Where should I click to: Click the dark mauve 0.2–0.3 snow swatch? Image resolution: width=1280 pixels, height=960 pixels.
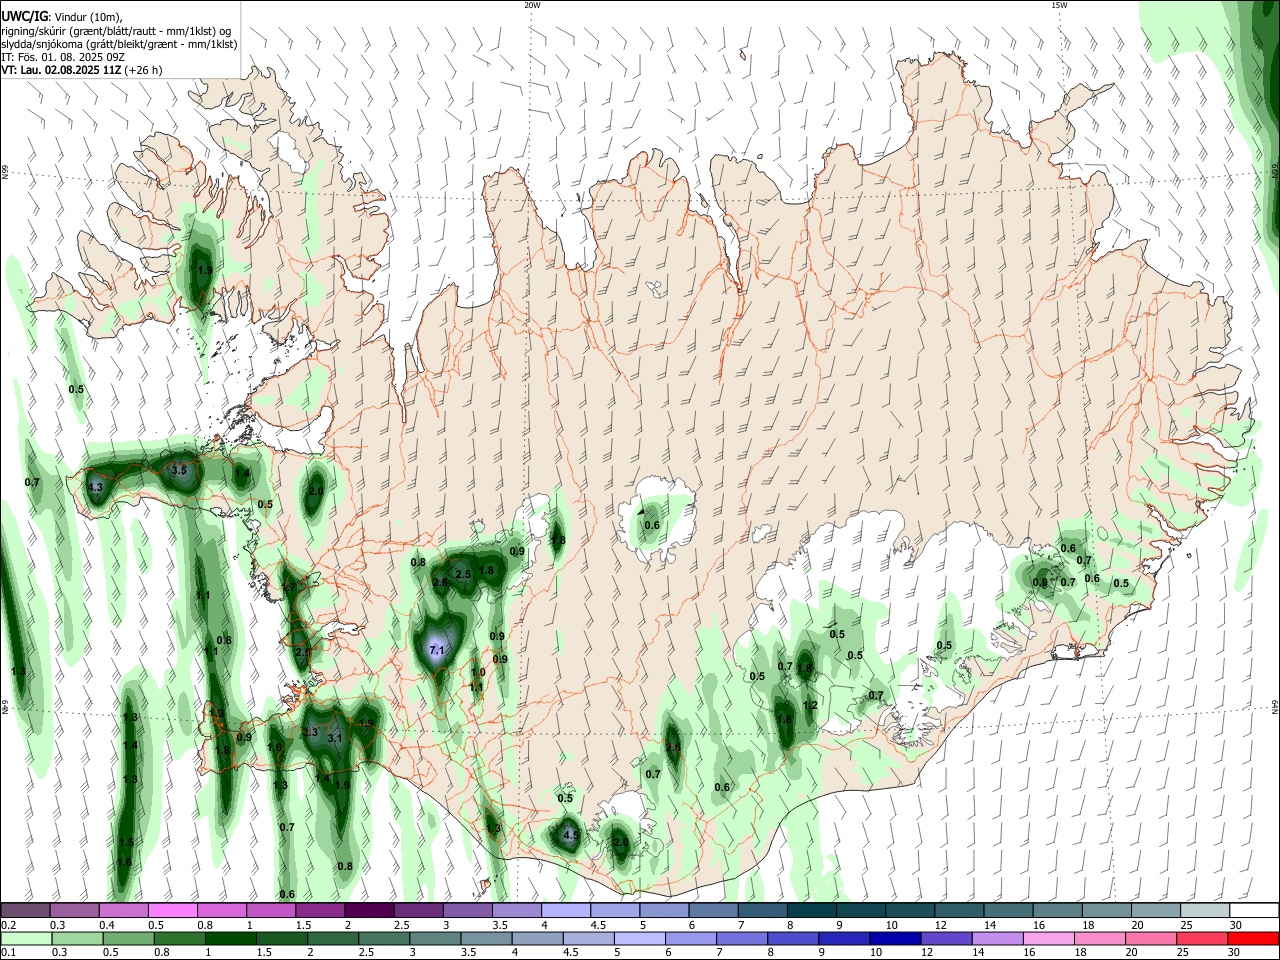(x=26, y=911)
